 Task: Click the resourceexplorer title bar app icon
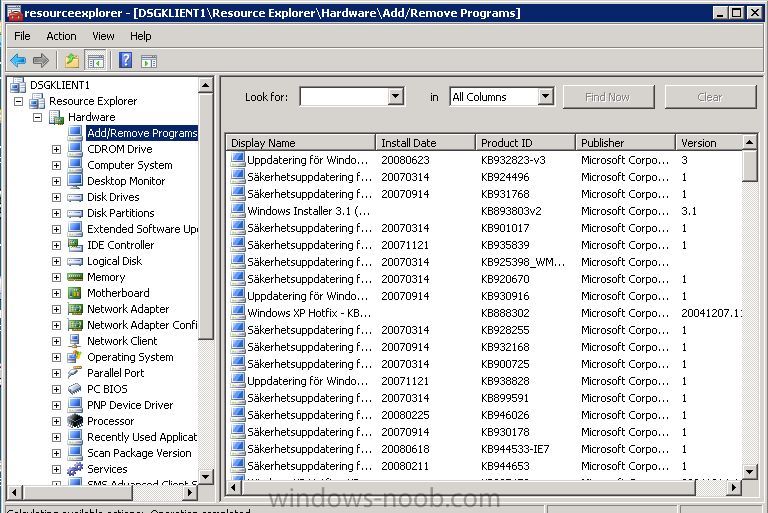(14, 13)
